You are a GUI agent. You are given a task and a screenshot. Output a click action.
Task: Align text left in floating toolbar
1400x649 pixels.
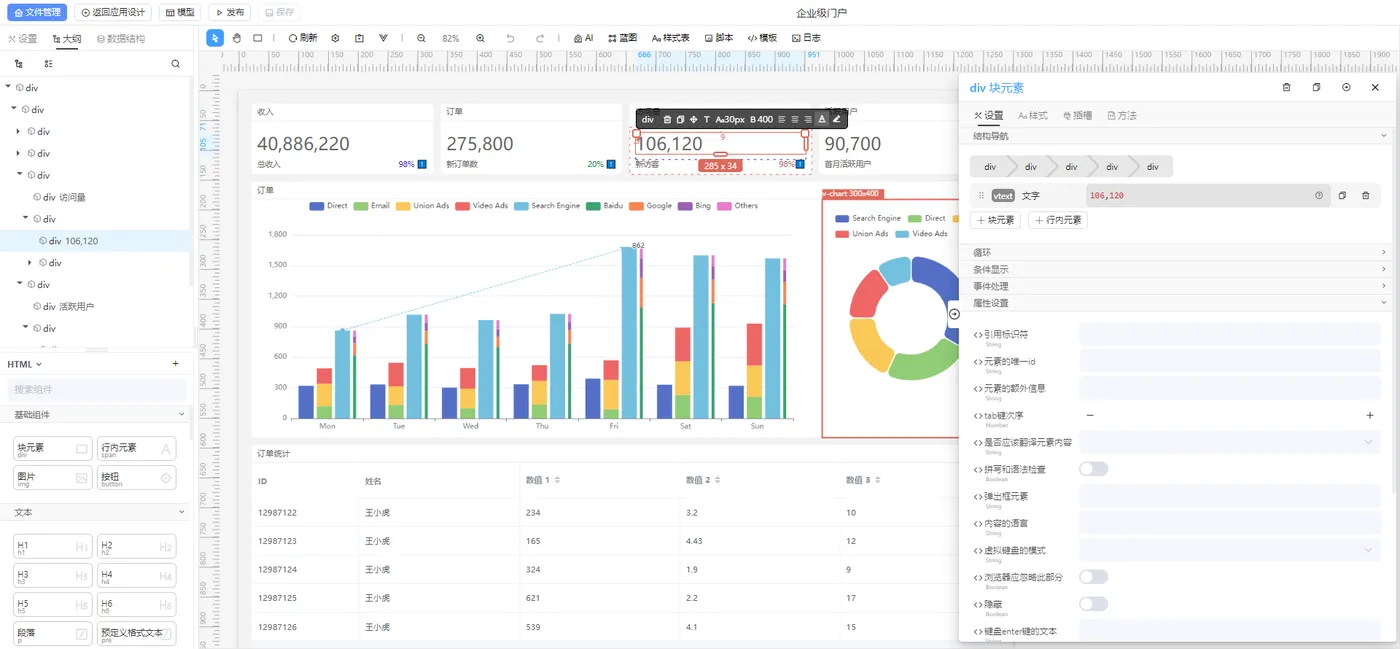click(782, 119)
